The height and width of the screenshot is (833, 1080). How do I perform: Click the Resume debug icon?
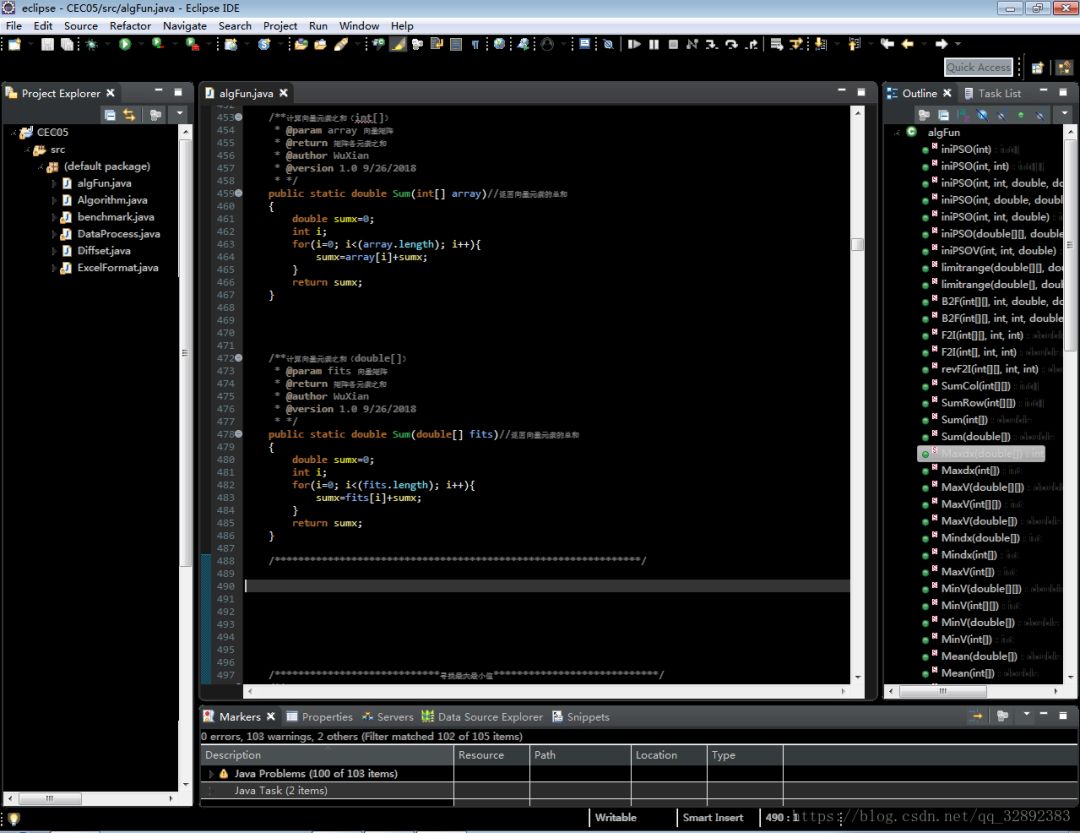click(x=635, y=45)
